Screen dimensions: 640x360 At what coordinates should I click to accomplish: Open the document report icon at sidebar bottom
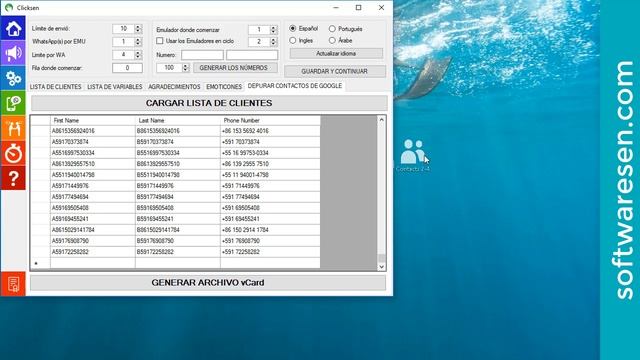pyautogui.click(x=13, y=284)
